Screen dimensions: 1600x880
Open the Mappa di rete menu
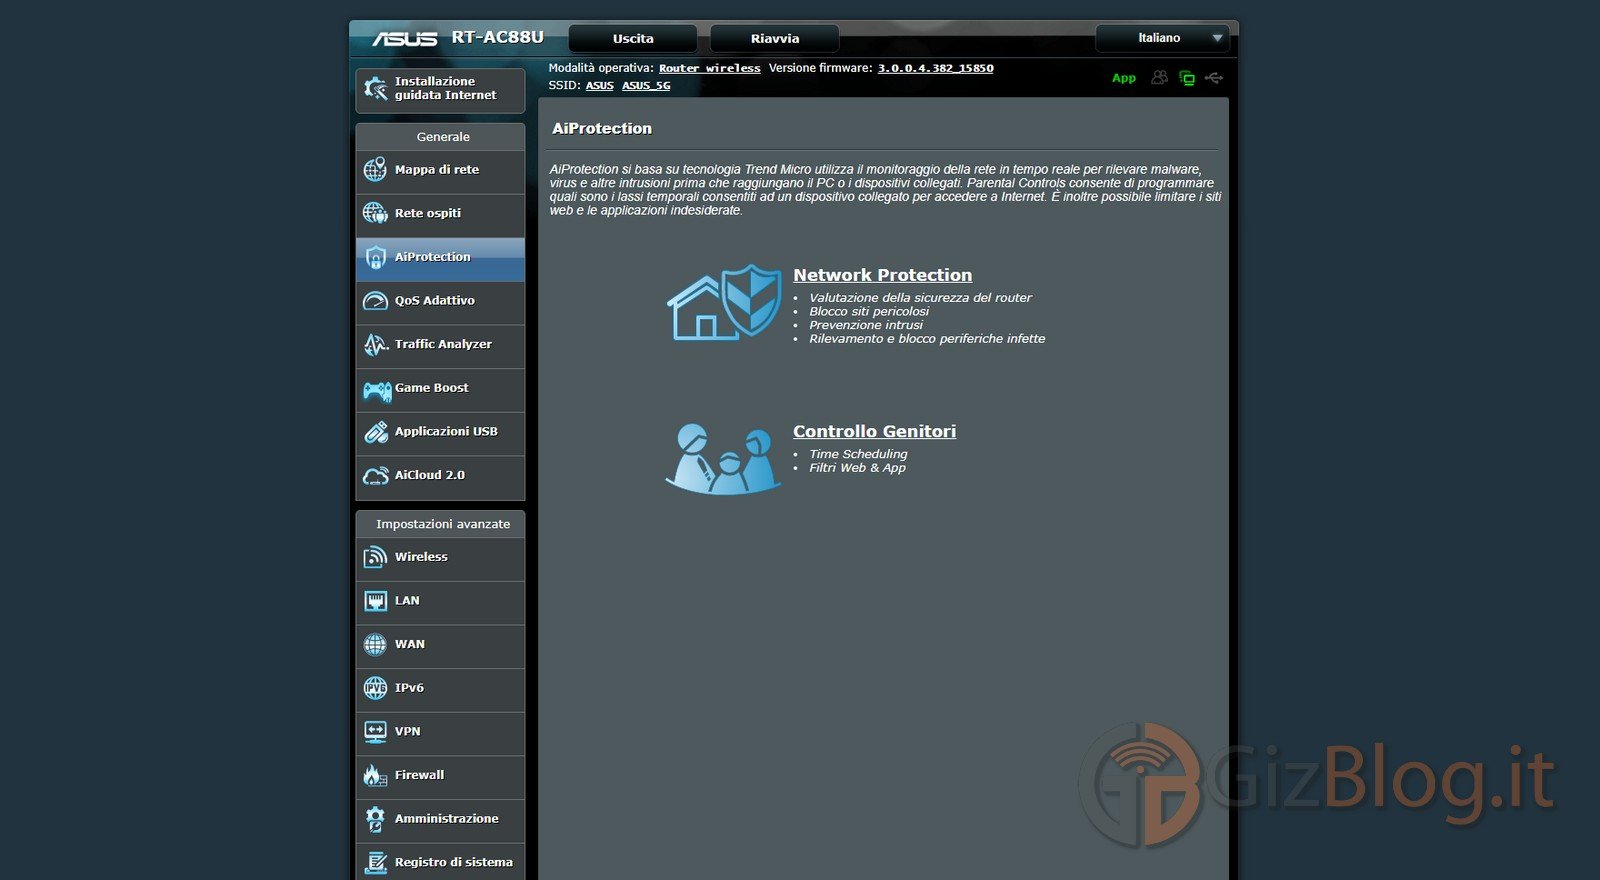click(x=440, y=170)
